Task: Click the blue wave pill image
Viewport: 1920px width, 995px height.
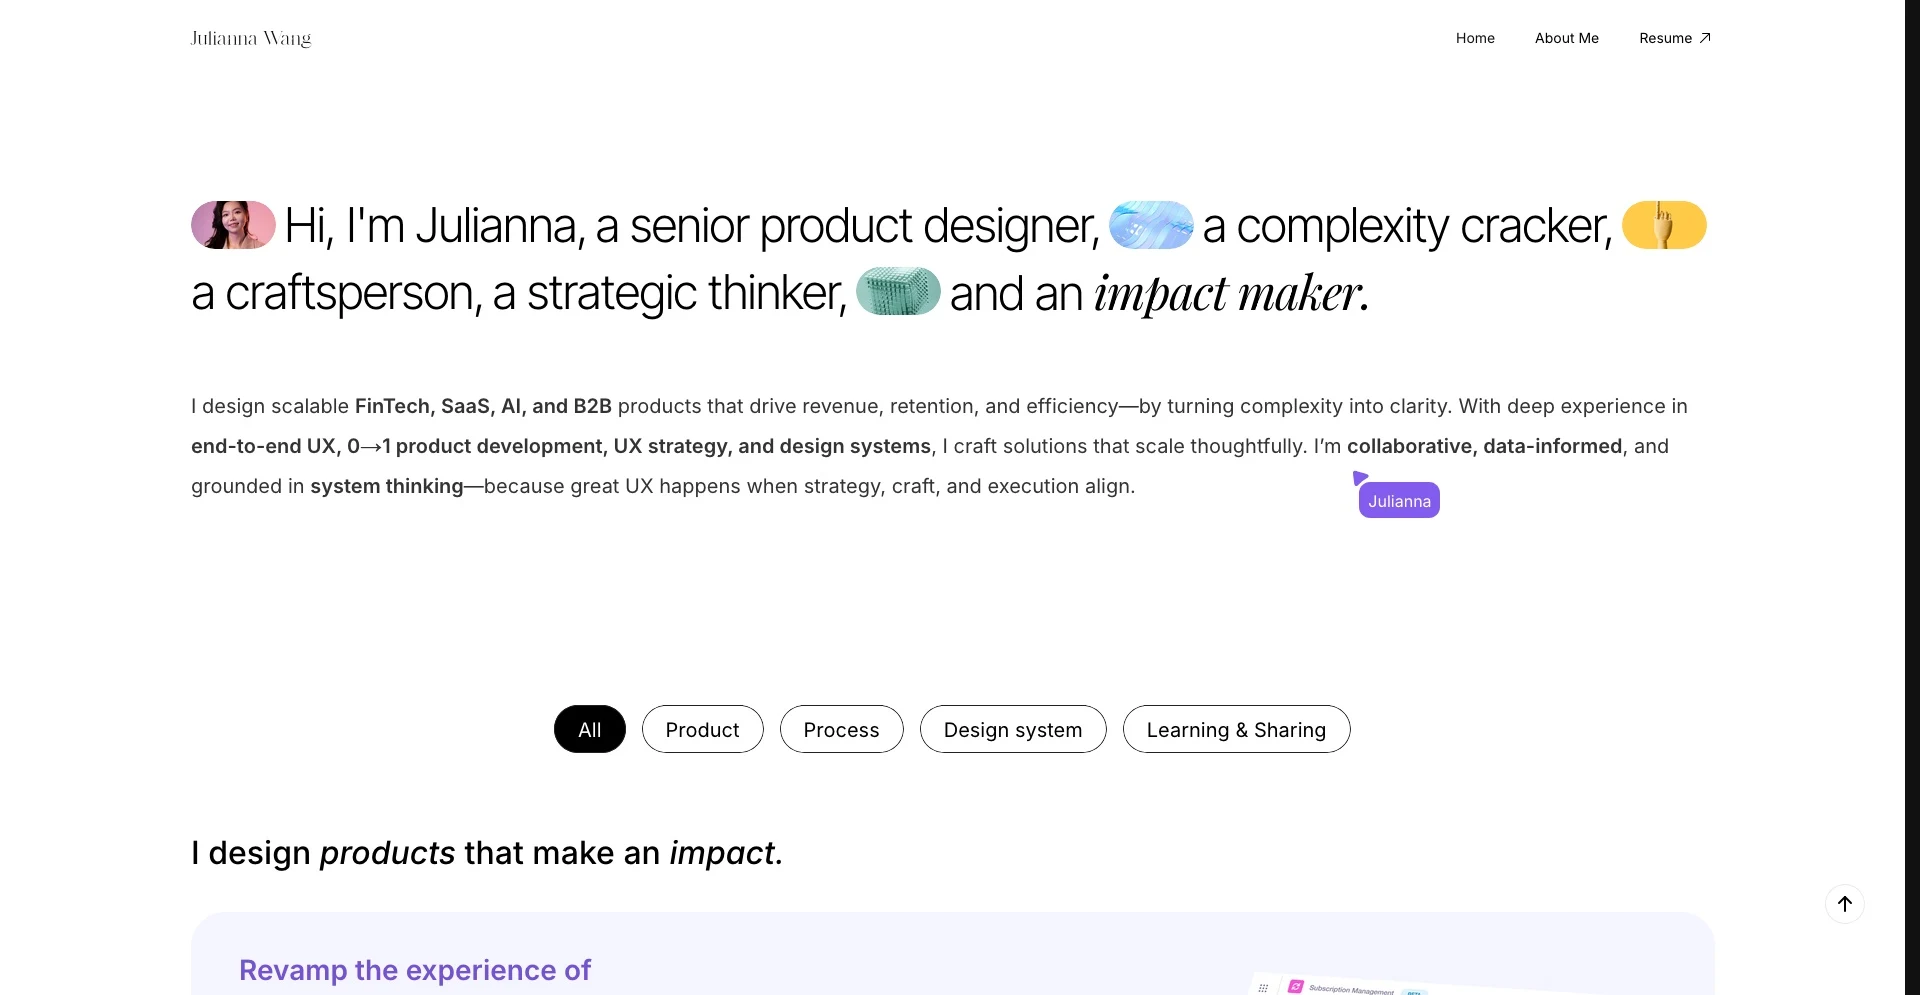Action: point(1151,225)
